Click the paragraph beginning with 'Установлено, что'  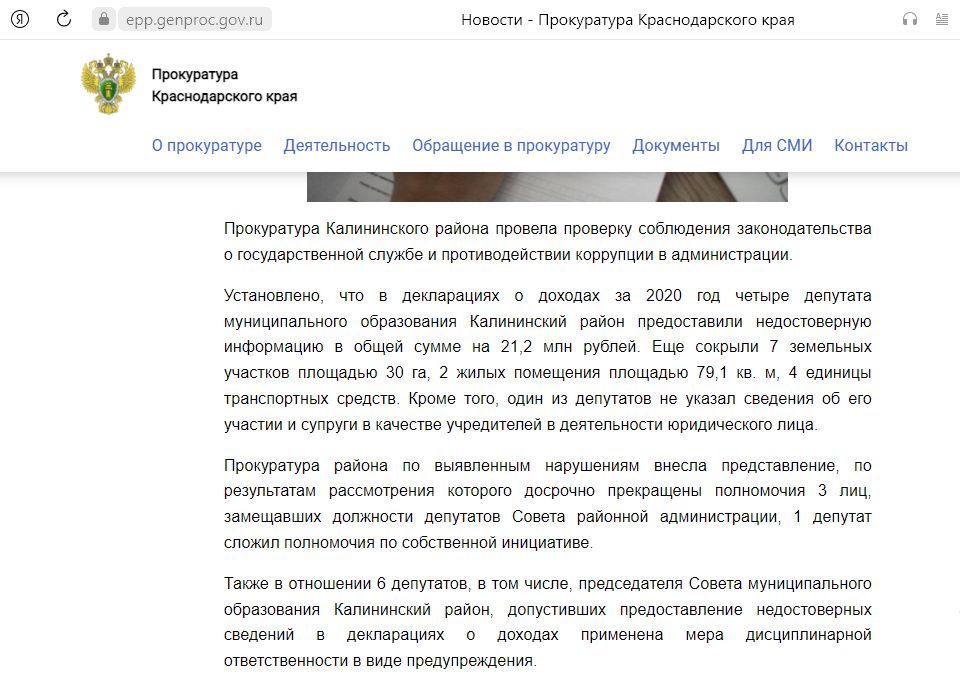(547, 359)
